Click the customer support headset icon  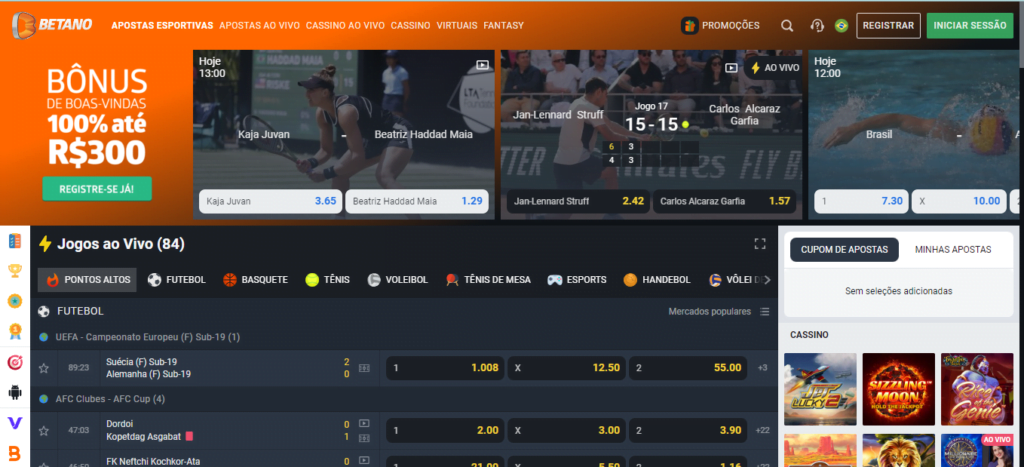[x=816, y=26]
